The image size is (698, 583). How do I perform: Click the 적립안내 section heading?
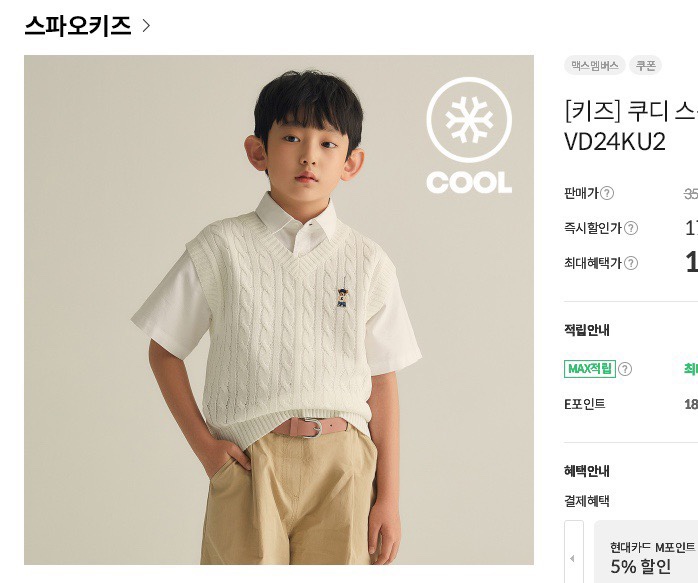pyautogui.click(x=587, y=330)
